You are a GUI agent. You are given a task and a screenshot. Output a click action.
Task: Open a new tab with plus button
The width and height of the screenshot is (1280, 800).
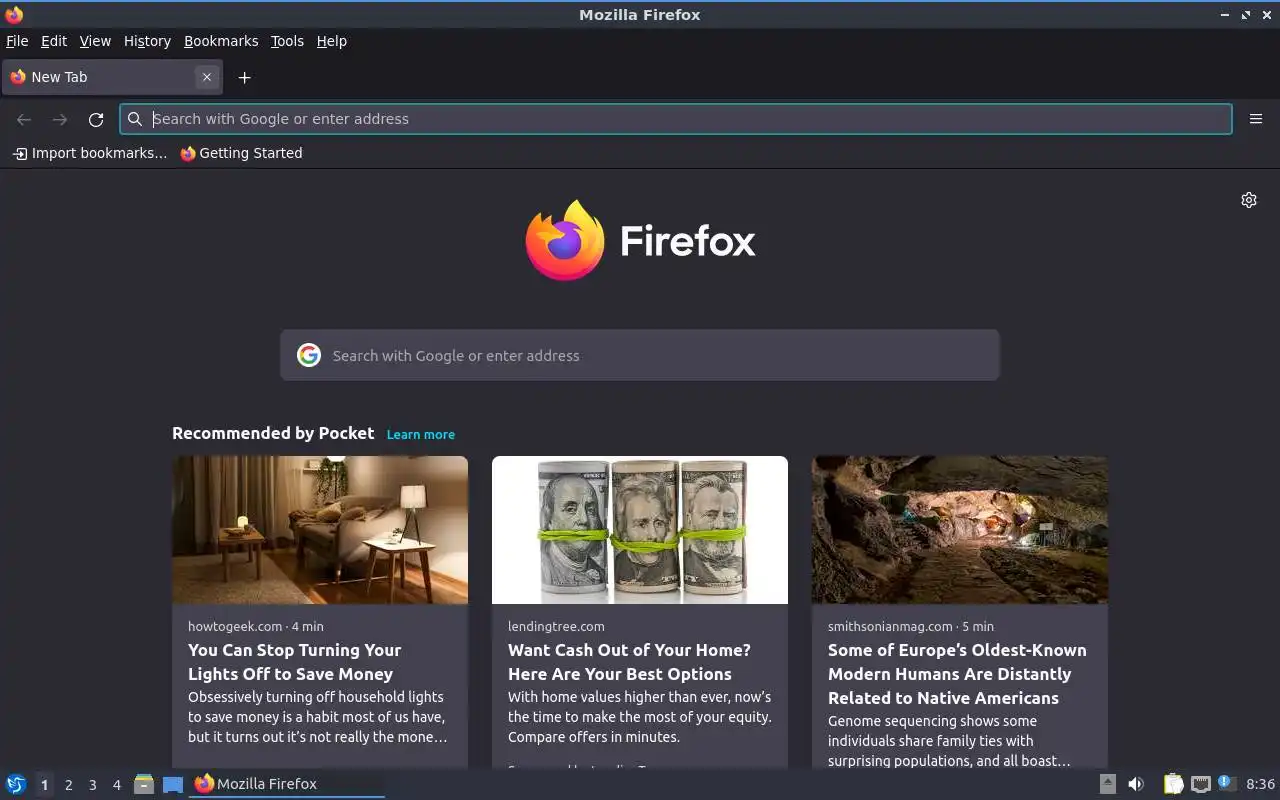(x=244, y=77)
